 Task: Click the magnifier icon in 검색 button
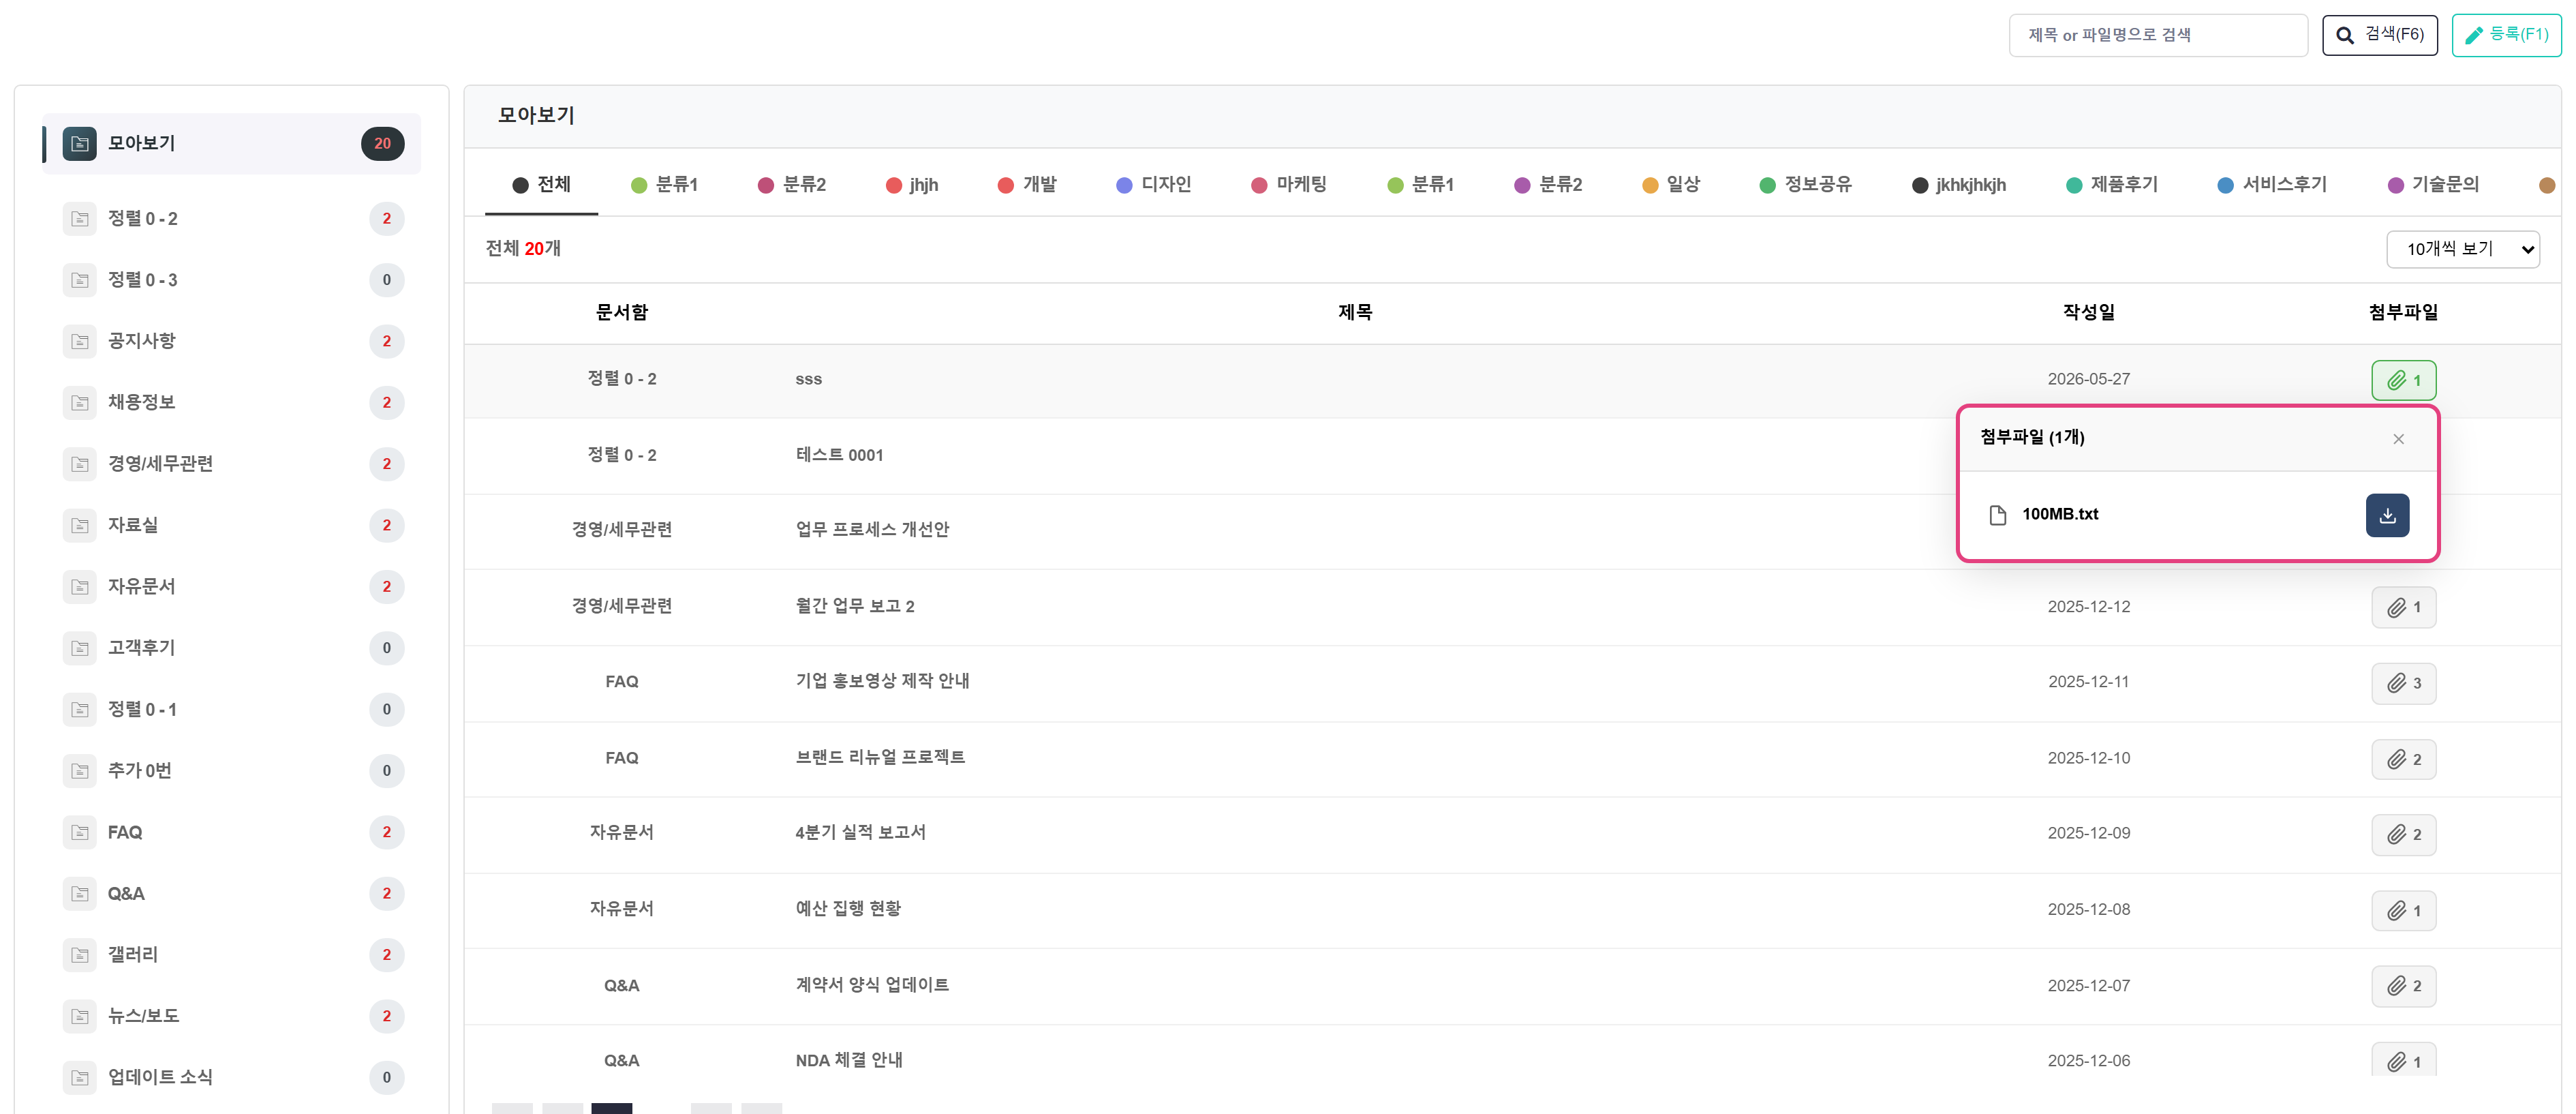point(2344,36)
